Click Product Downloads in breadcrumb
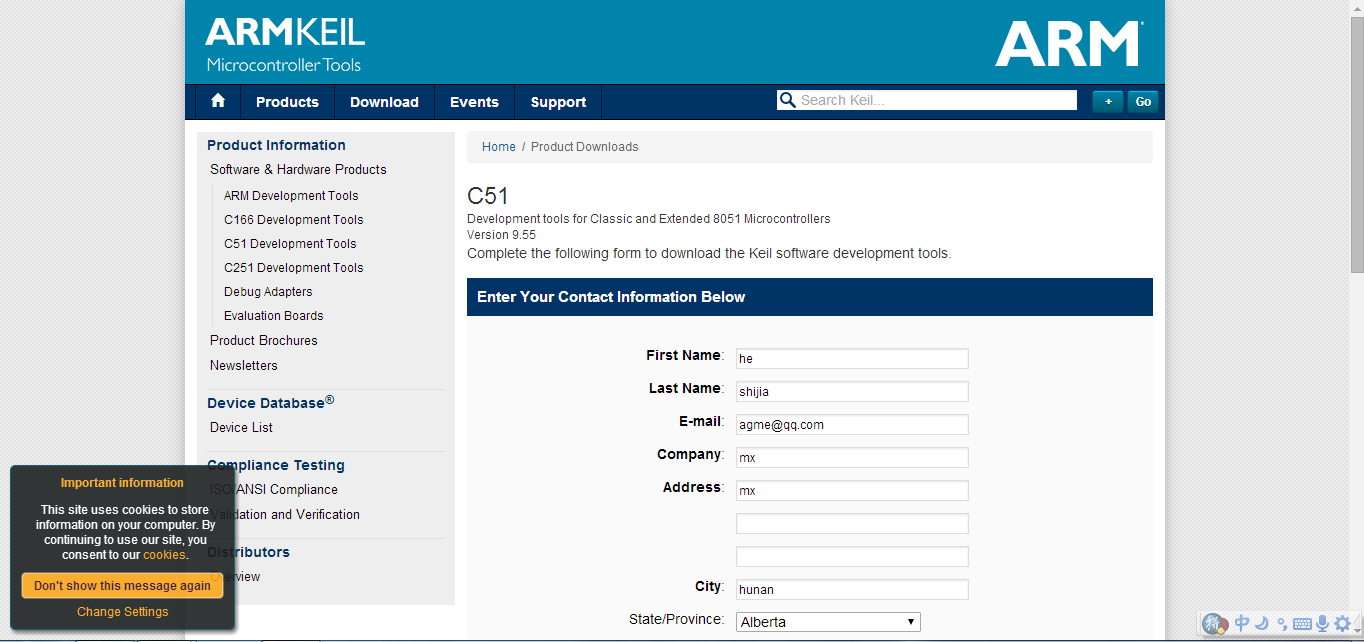 [x=584, y=147]
